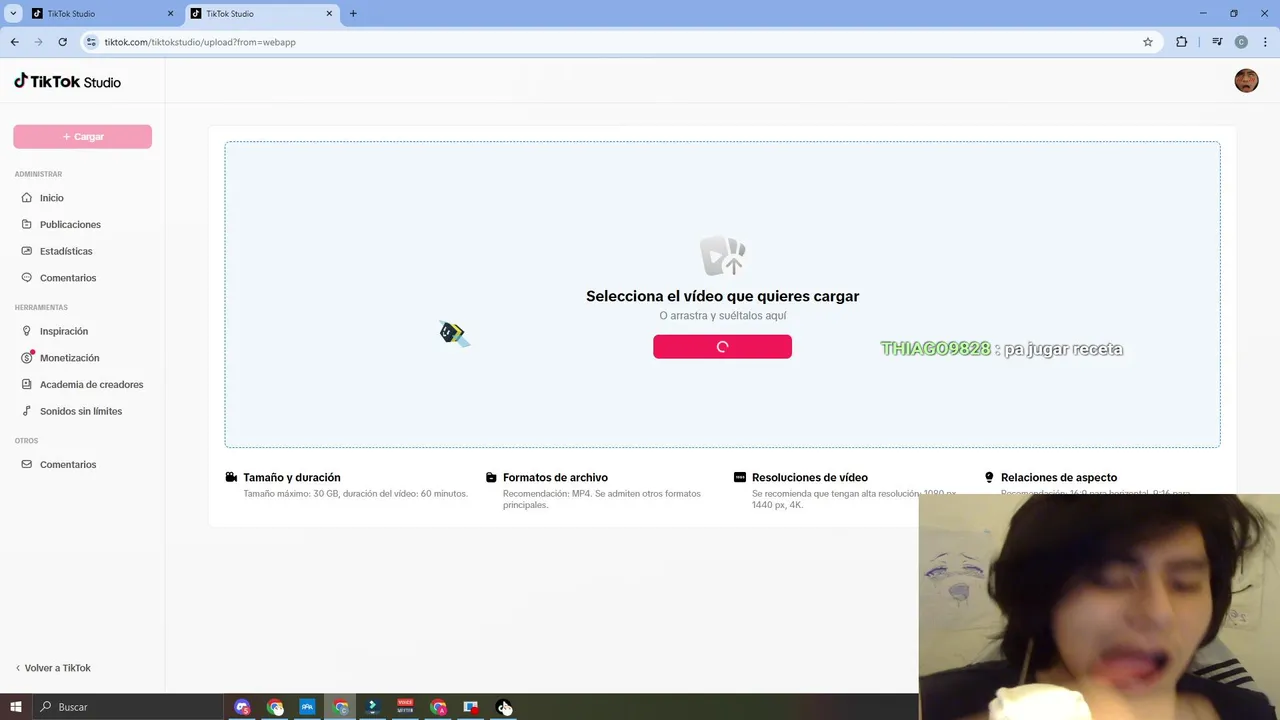The height and width of the screenshot is (720, 1280).
Task: Open the Chrome three-dot menu
Action: pyautogui.click(x=1264, y=42)
